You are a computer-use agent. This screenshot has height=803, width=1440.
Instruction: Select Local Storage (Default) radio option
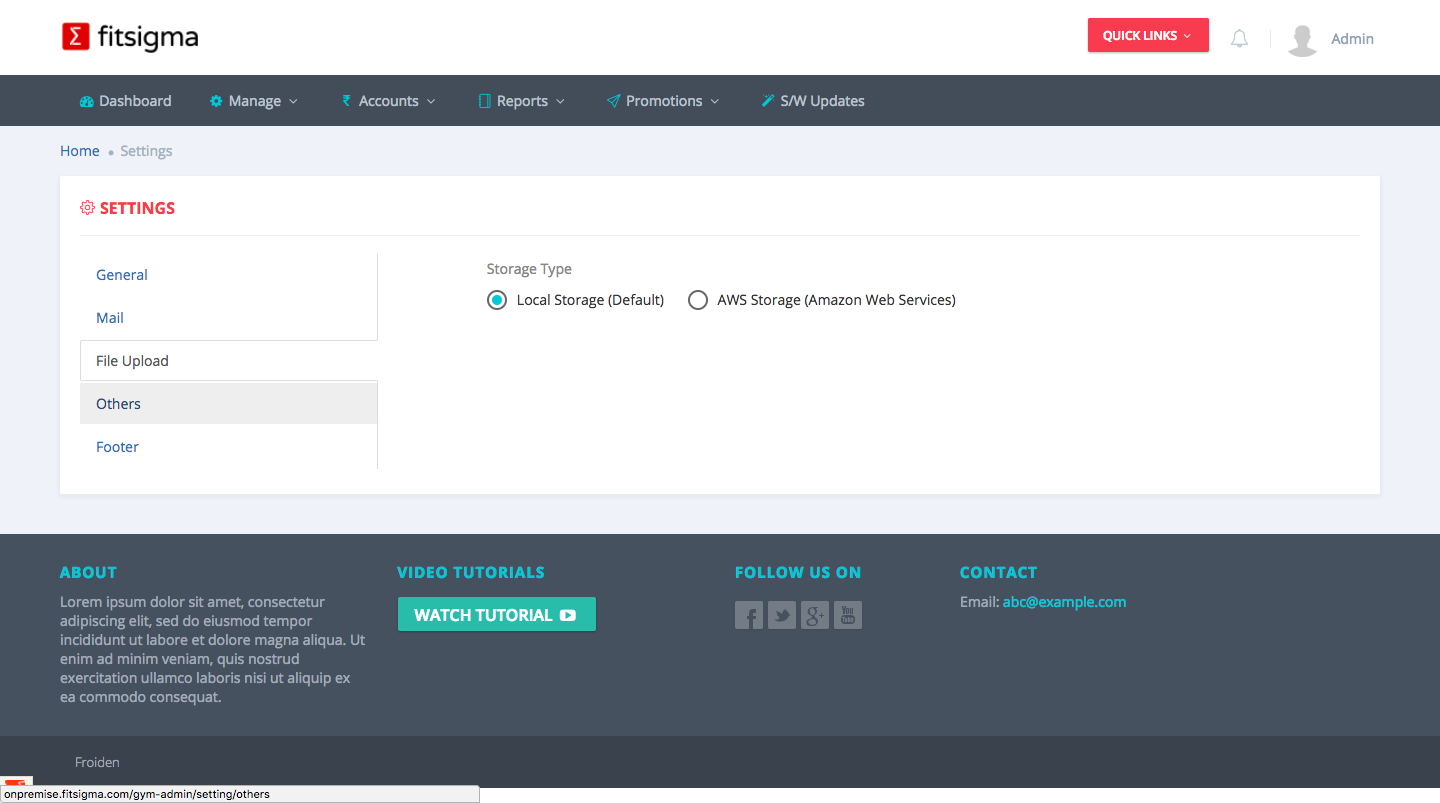497,300
